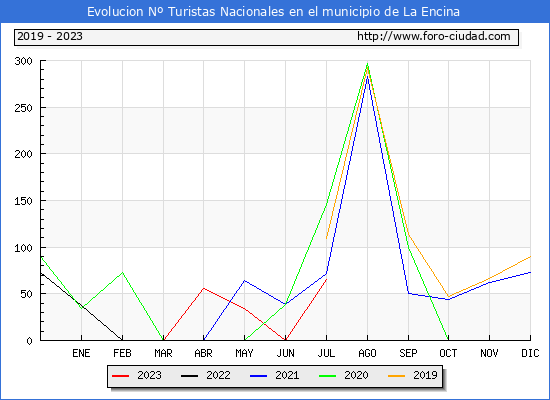This screenshot has height=400, width=550.
Task: Click the blue 2021 line point at SEP
Action: tap(408, 293)
